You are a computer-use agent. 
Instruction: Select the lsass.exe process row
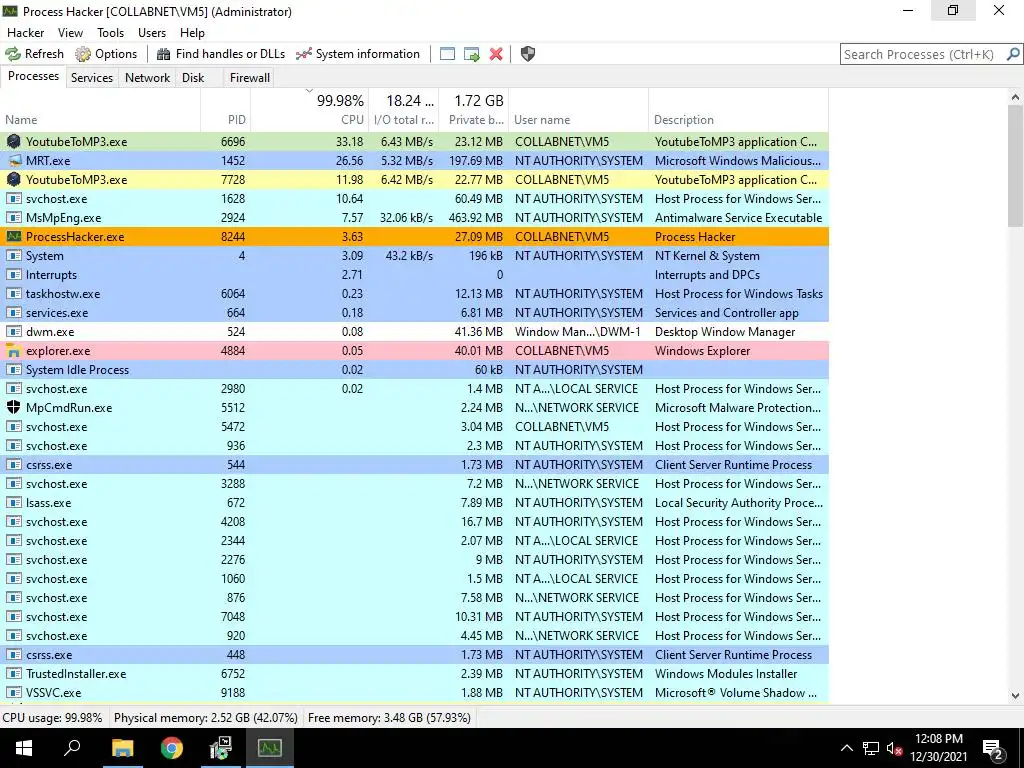415,503
